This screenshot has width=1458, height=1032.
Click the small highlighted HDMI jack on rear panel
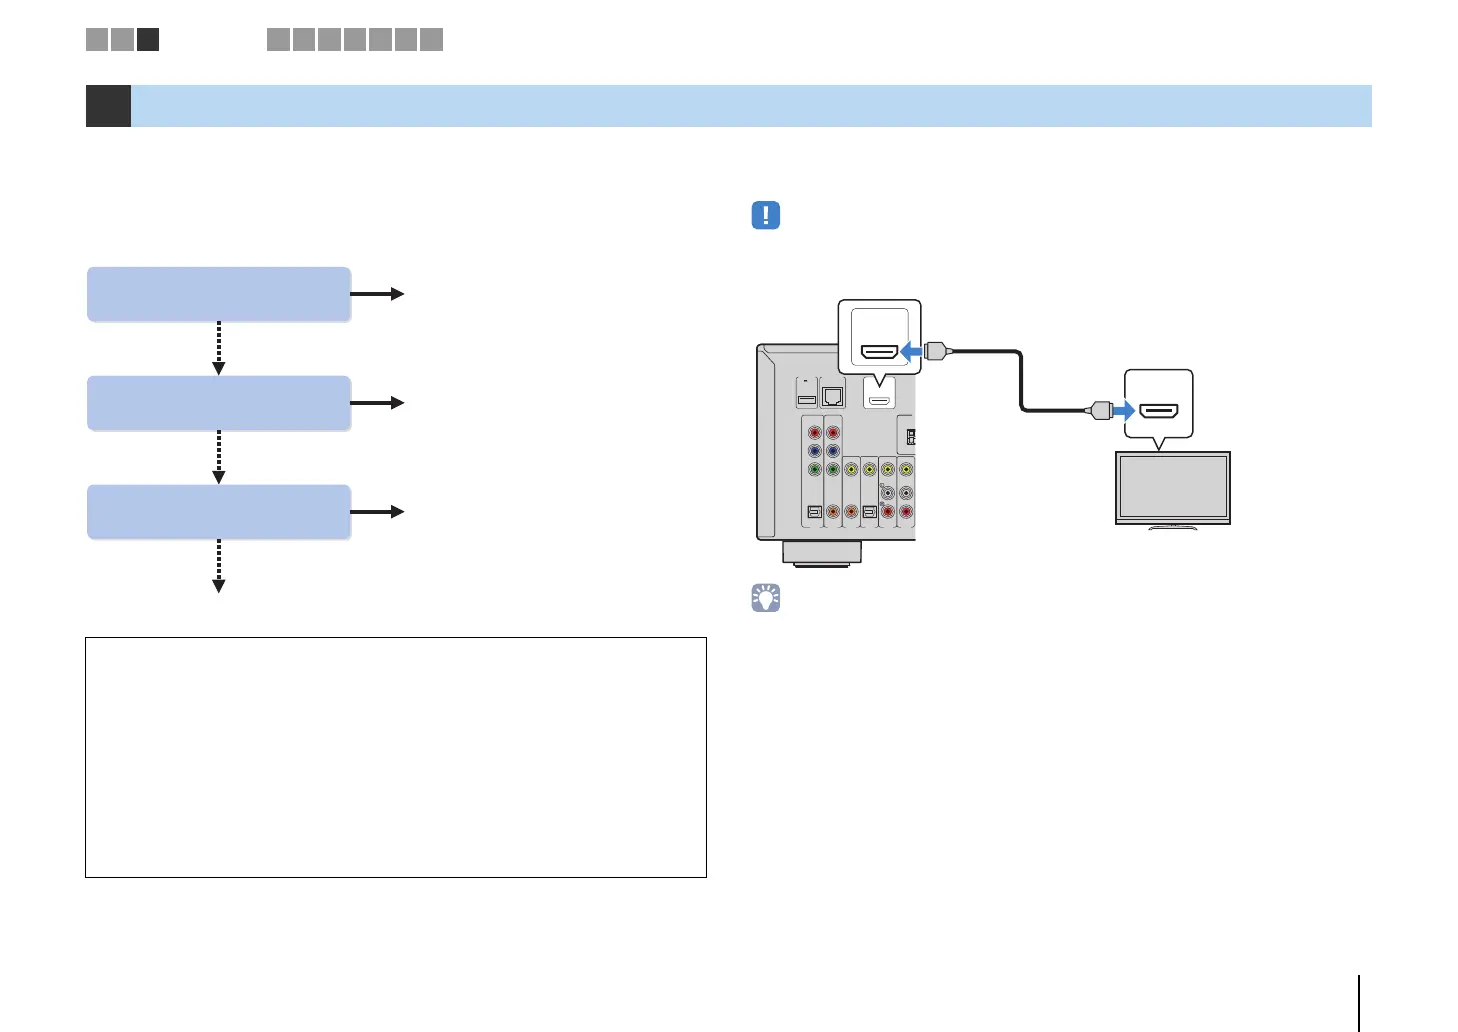pyautogui.click(x=879, y=401)
